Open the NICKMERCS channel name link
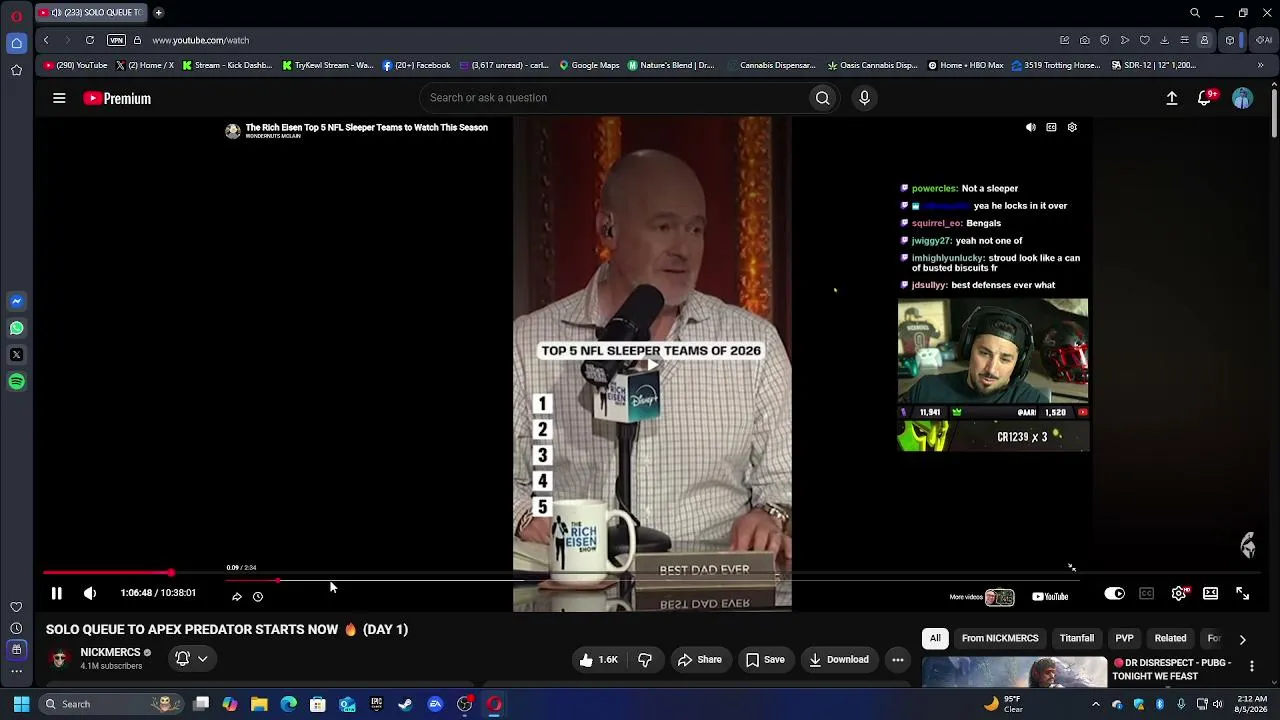1280x720 pixels. pos(110,653)
